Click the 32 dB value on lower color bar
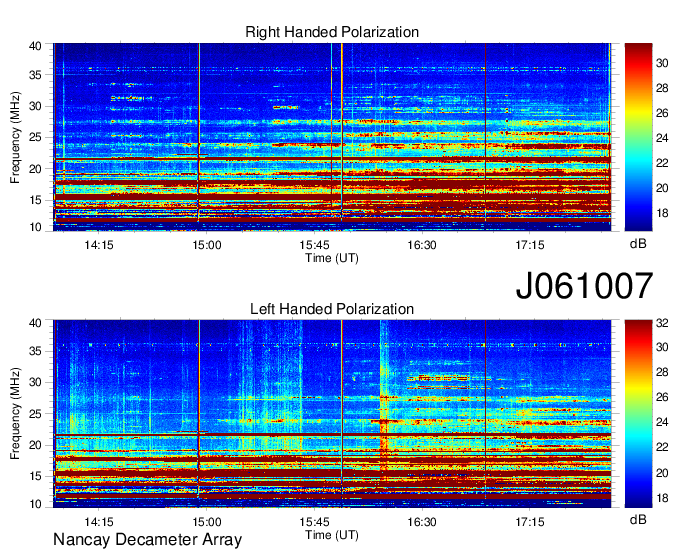 (662, 323)
